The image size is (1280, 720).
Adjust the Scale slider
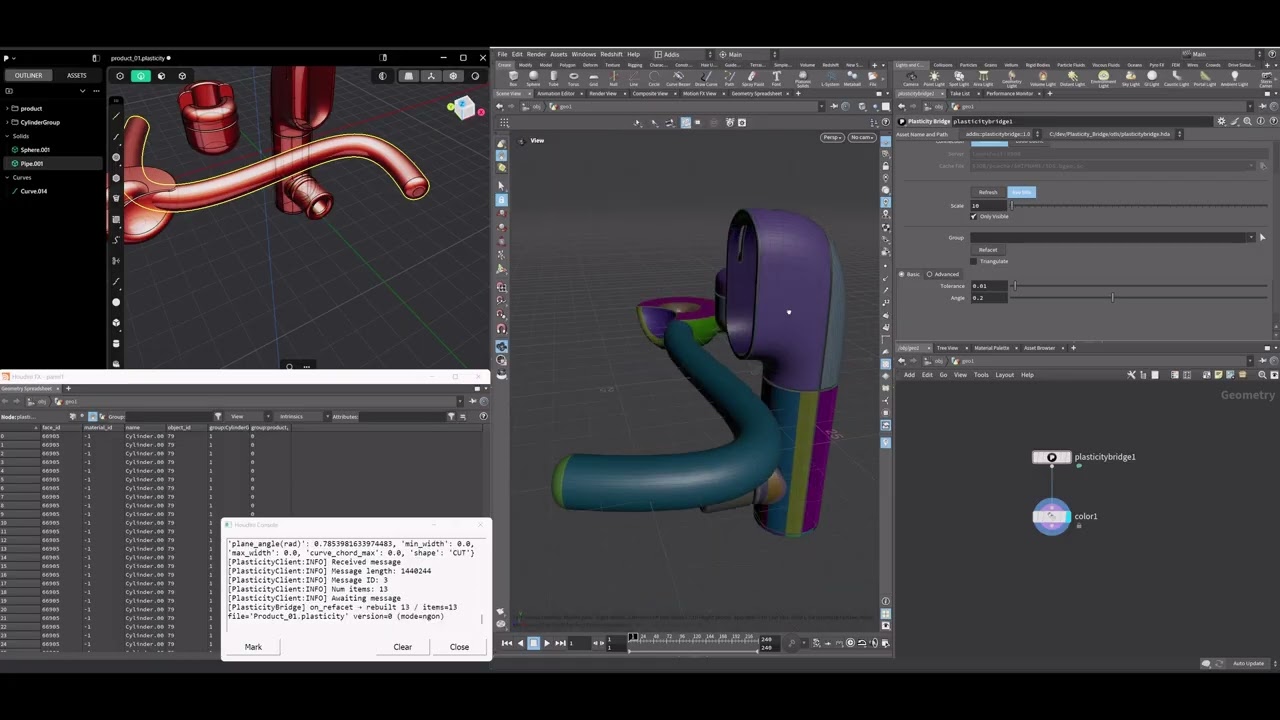pos(1140,205)
